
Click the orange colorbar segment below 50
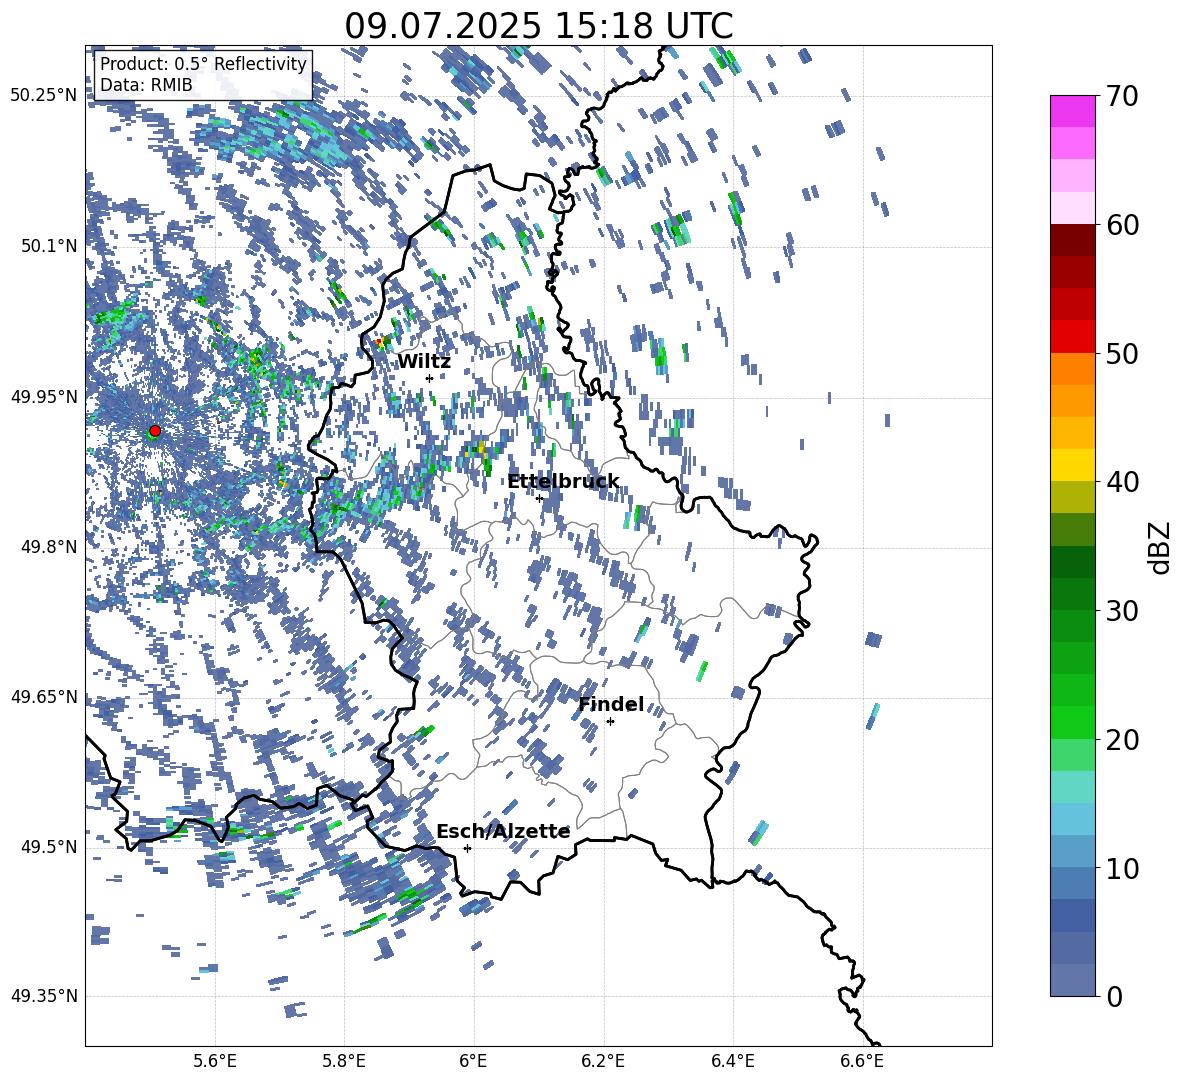(1072, 369)
